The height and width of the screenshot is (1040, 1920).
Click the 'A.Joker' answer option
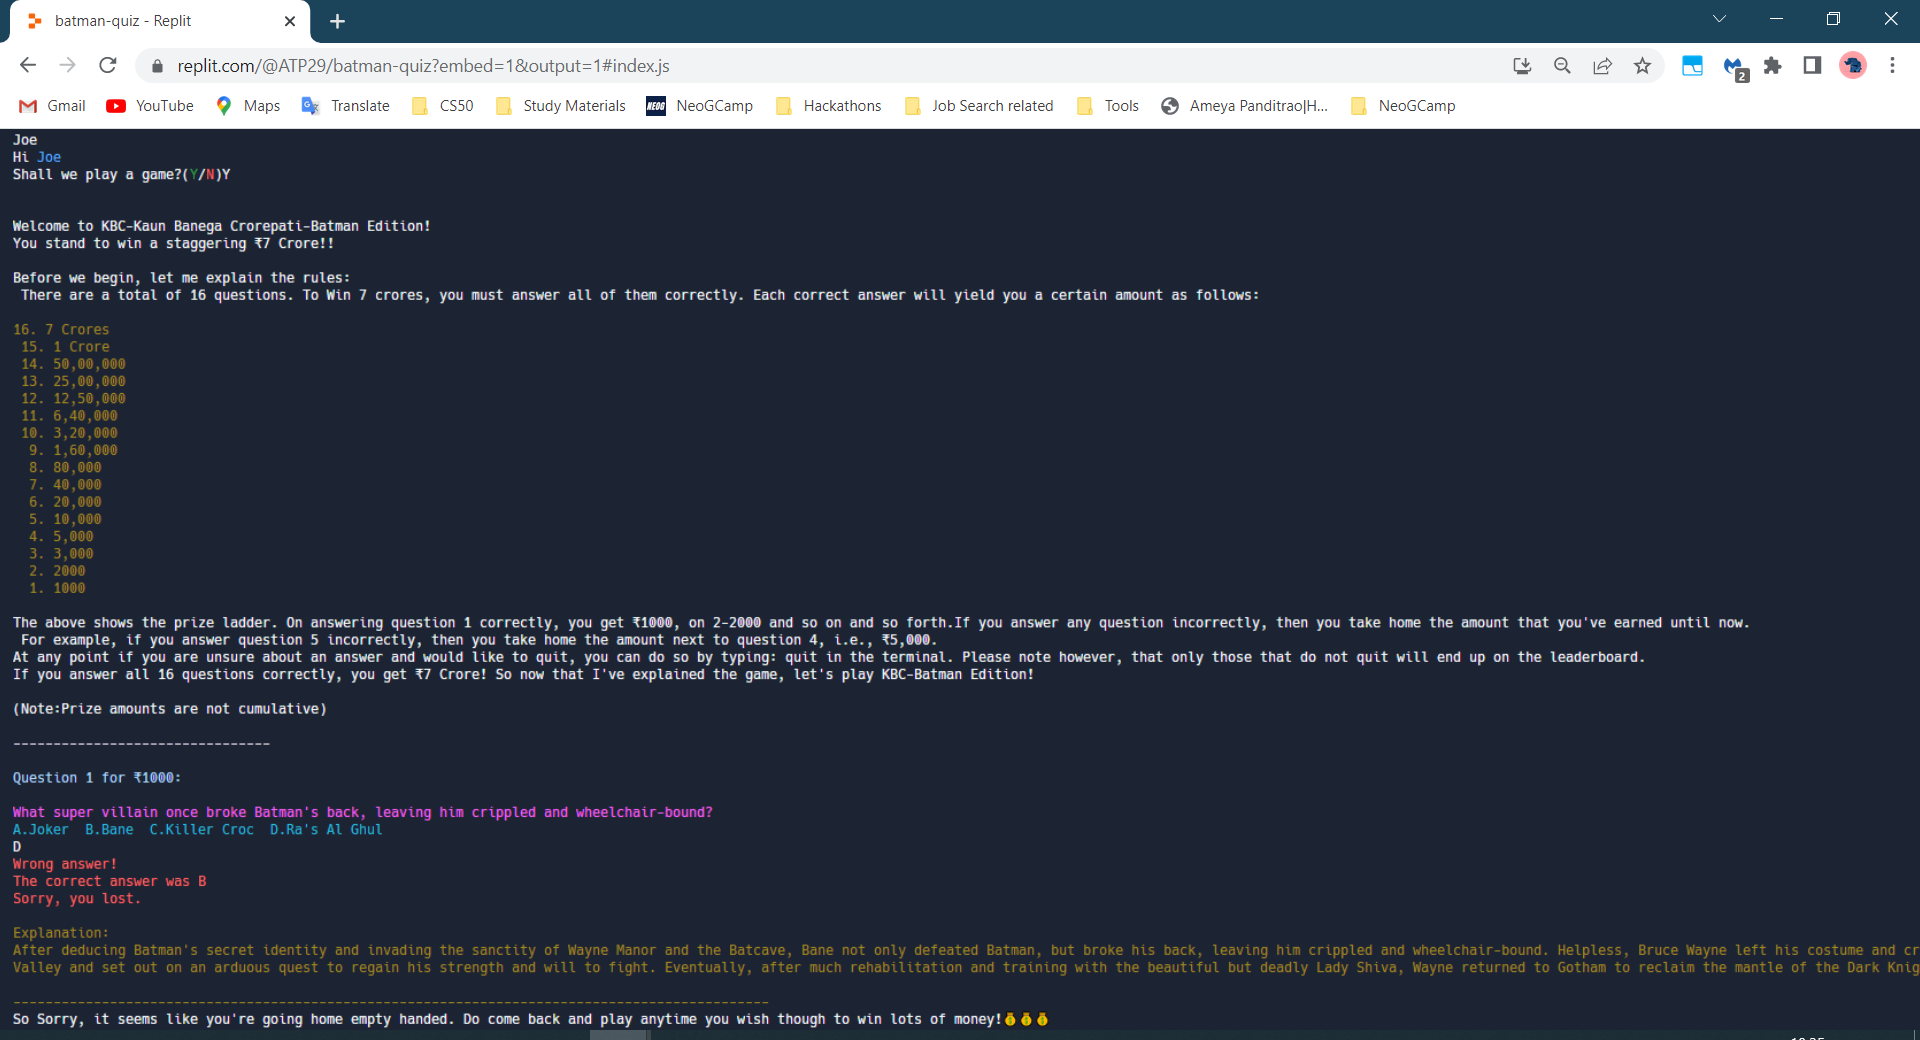(x=41, y=830)
